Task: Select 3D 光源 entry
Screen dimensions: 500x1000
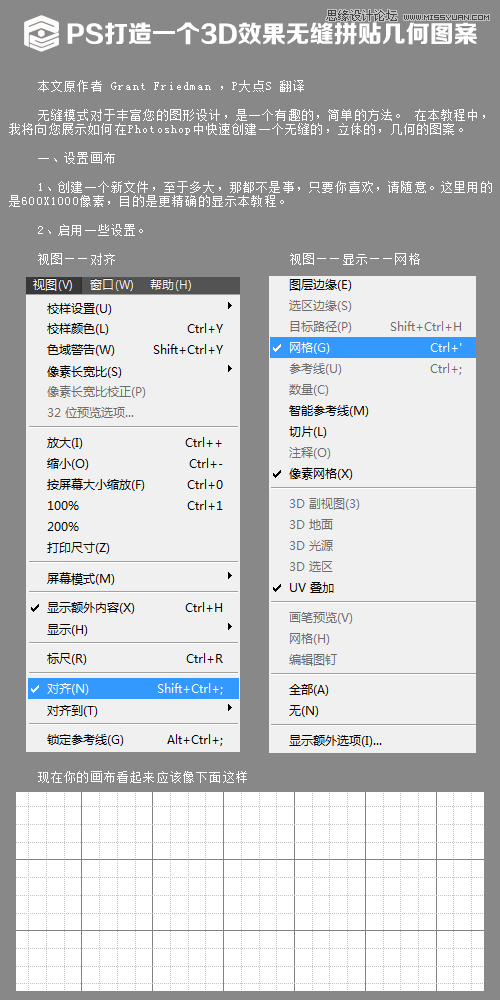Action: 372,546
